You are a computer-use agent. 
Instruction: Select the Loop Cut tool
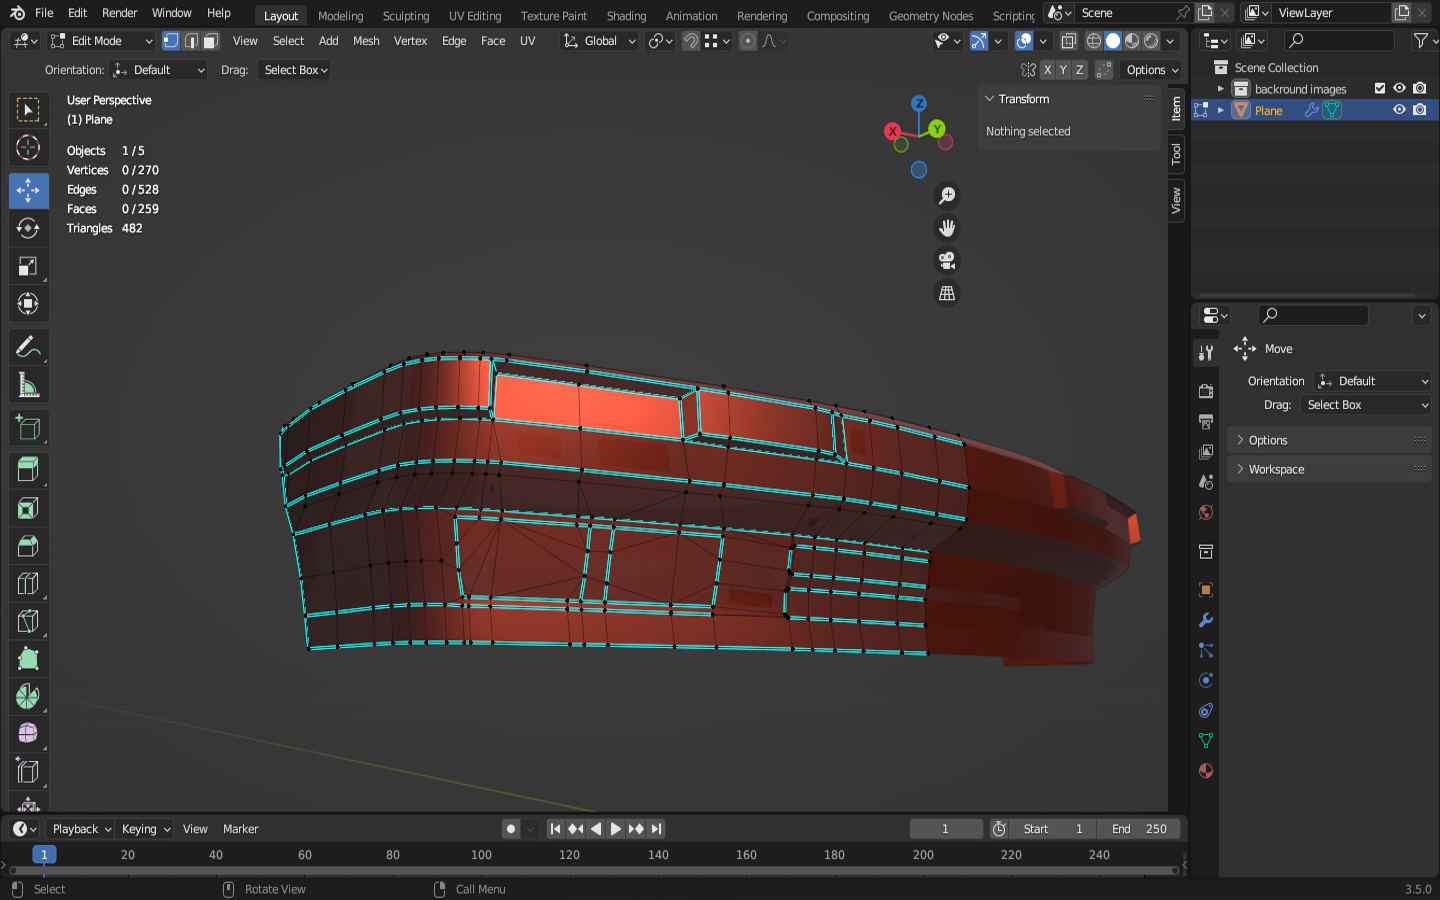(x=28, y=583)
